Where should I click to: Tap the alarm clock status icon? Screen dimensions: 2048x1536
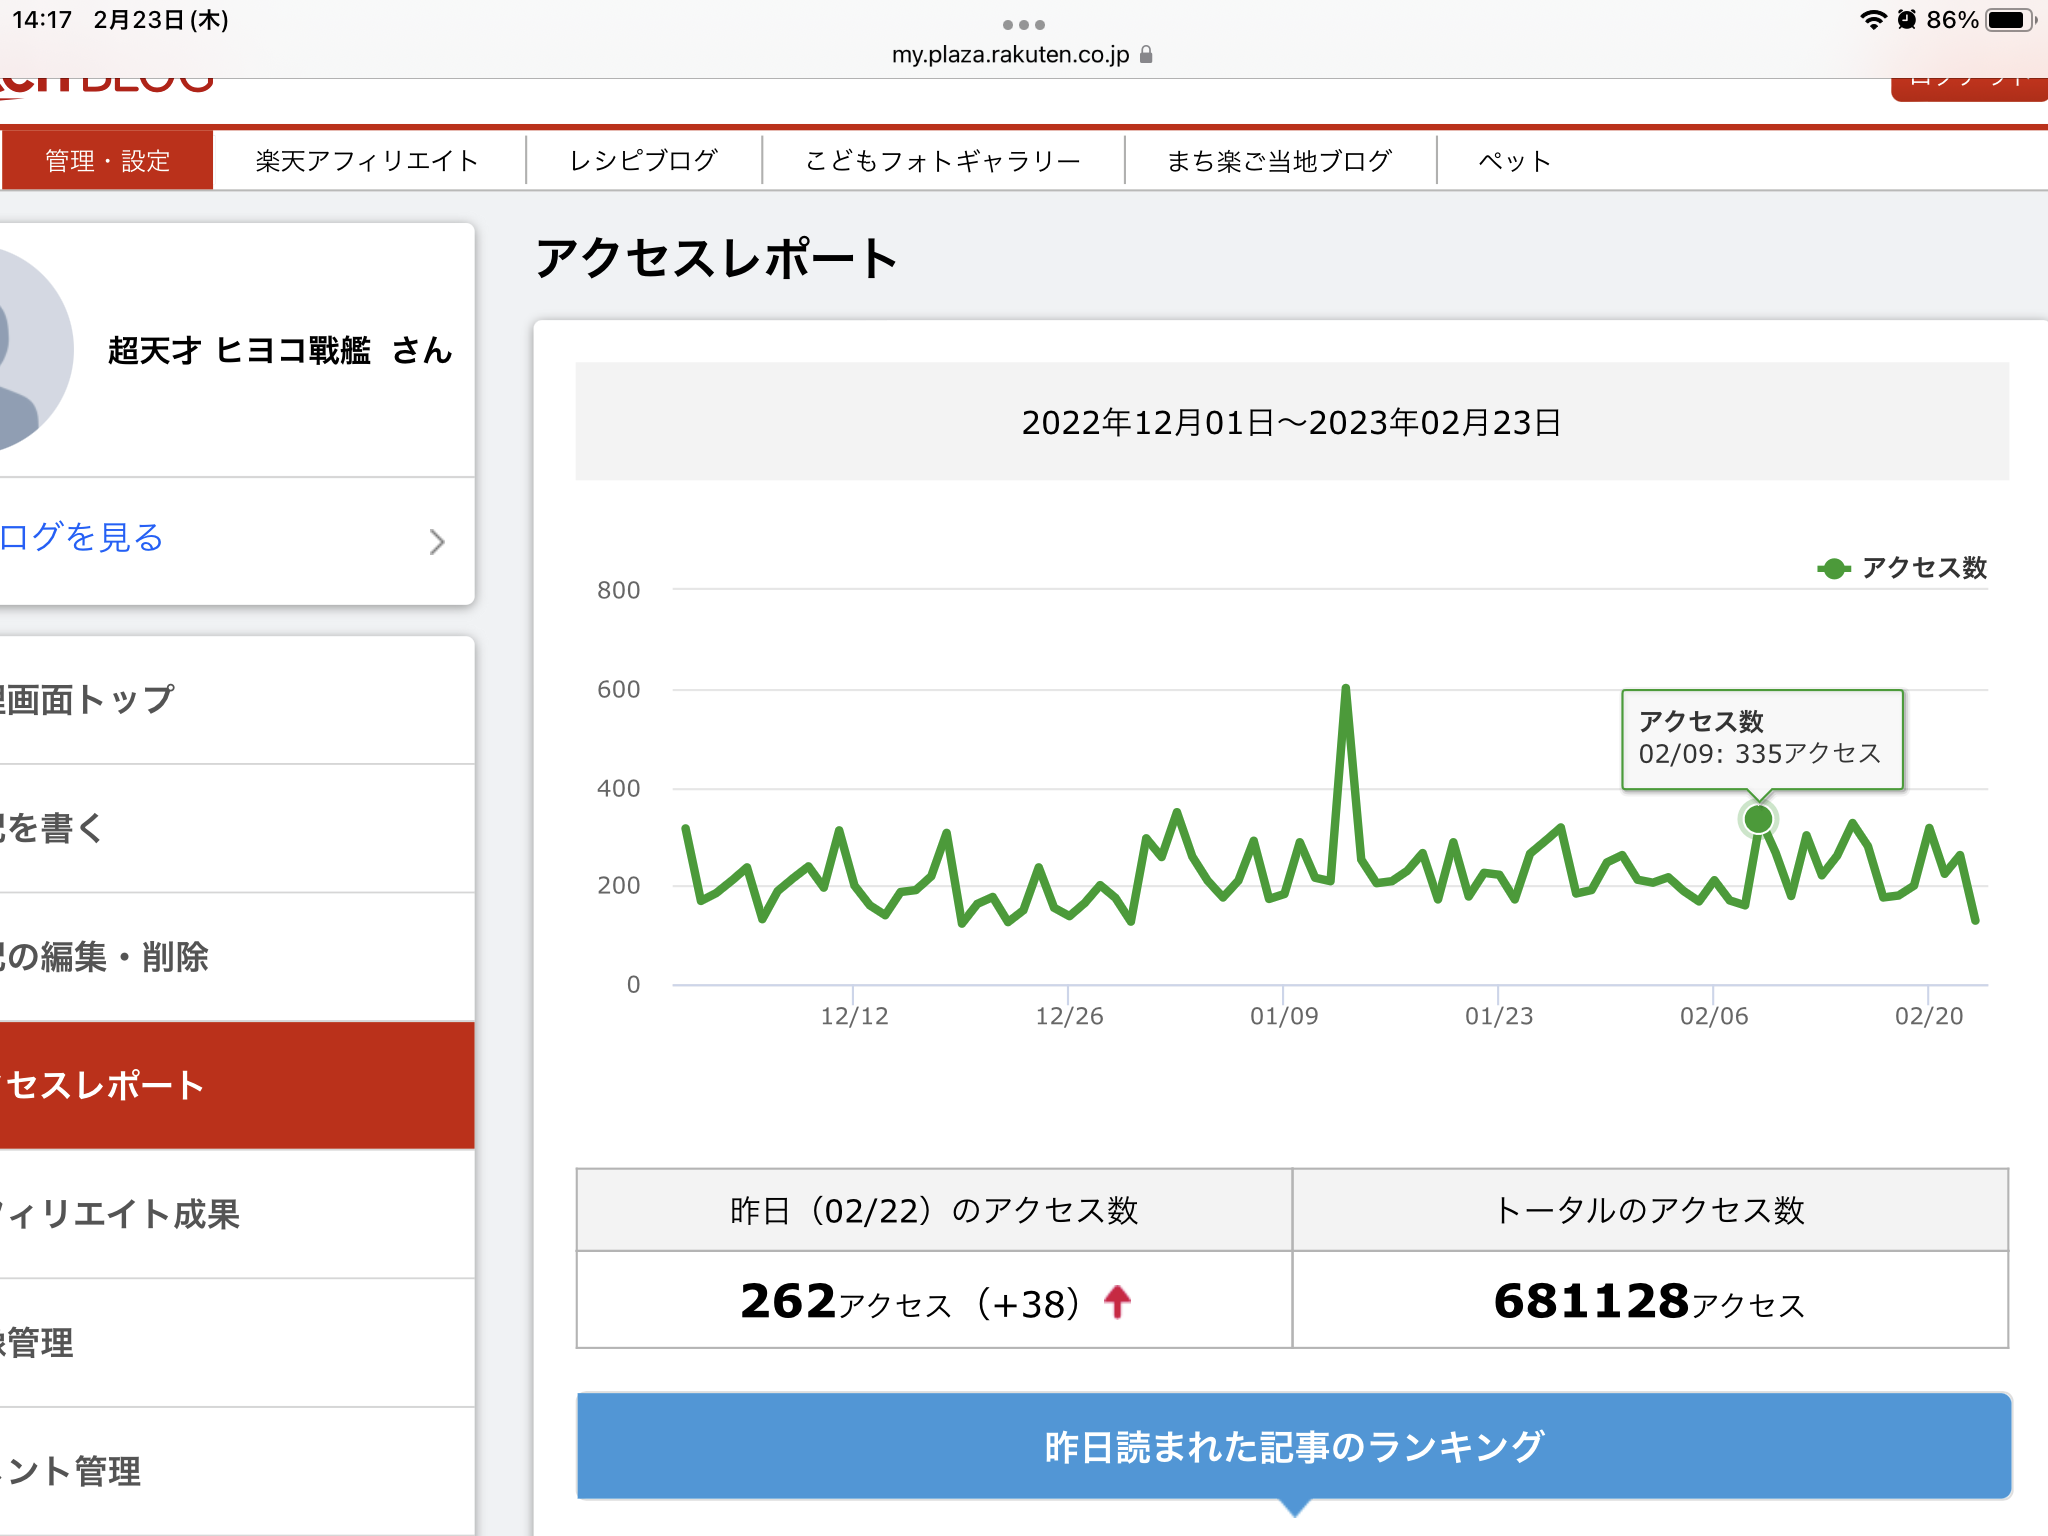coord(1907,20)
